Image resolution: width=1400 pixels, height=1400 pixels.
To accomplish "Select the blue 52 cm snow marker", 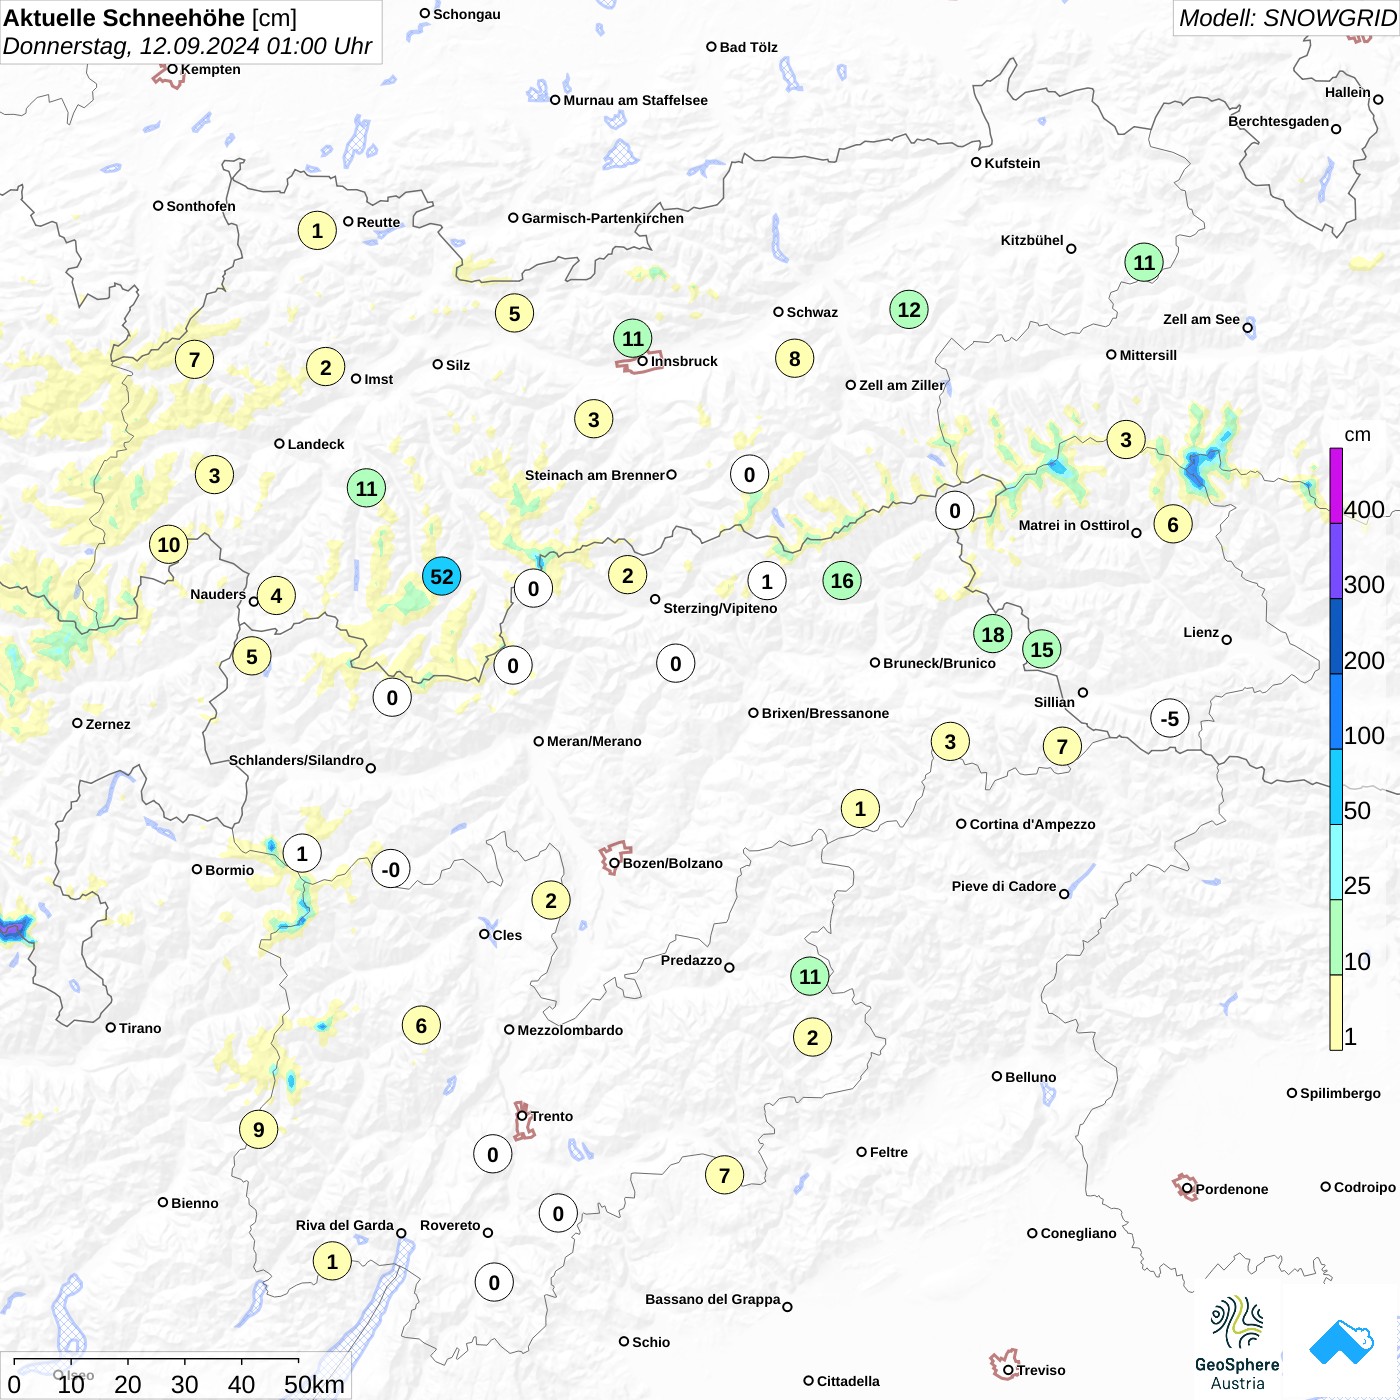I will point(441,576).
